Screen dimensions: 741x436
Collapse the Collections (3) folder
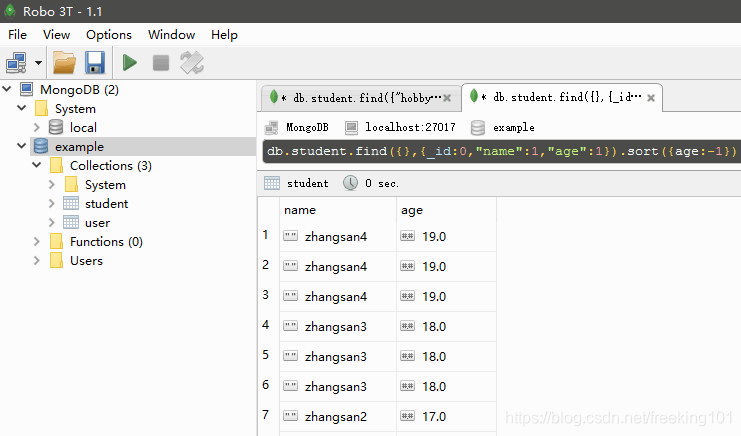tap(36, 165)
